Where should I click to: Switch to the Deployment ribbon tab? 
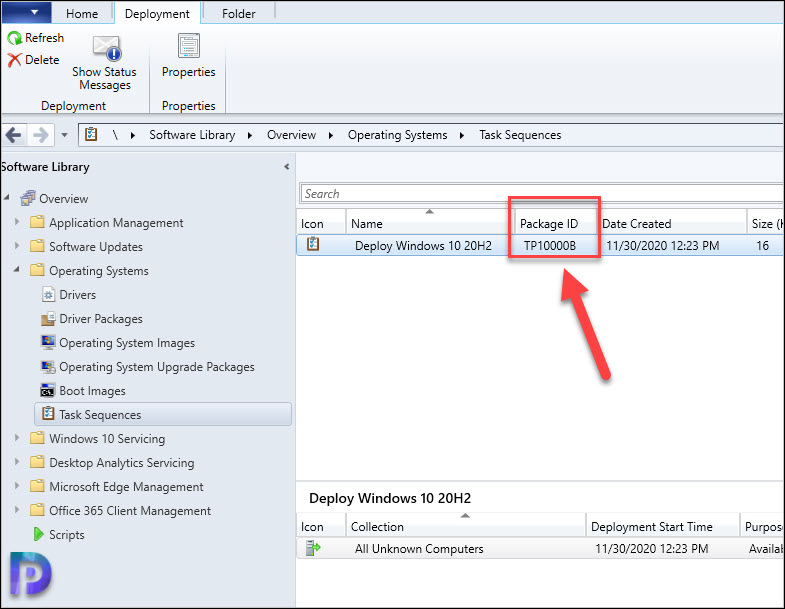(157, 14)
